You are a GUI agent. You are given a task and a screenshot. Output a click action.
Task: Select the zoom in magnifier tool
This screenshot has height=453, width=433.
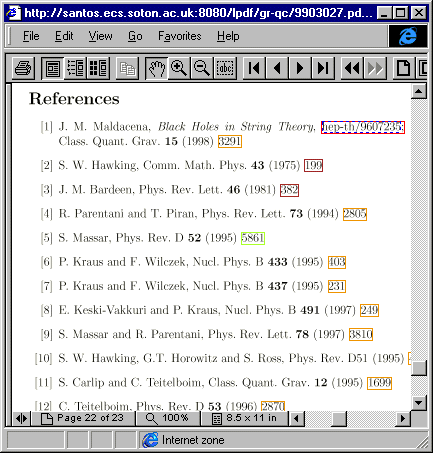click(179, 68)
